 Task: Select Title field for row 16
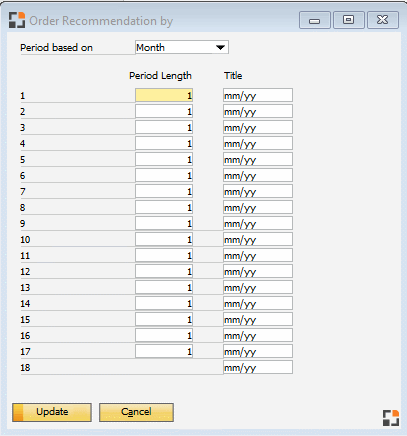pyautogui.click(x=258, y=335)
